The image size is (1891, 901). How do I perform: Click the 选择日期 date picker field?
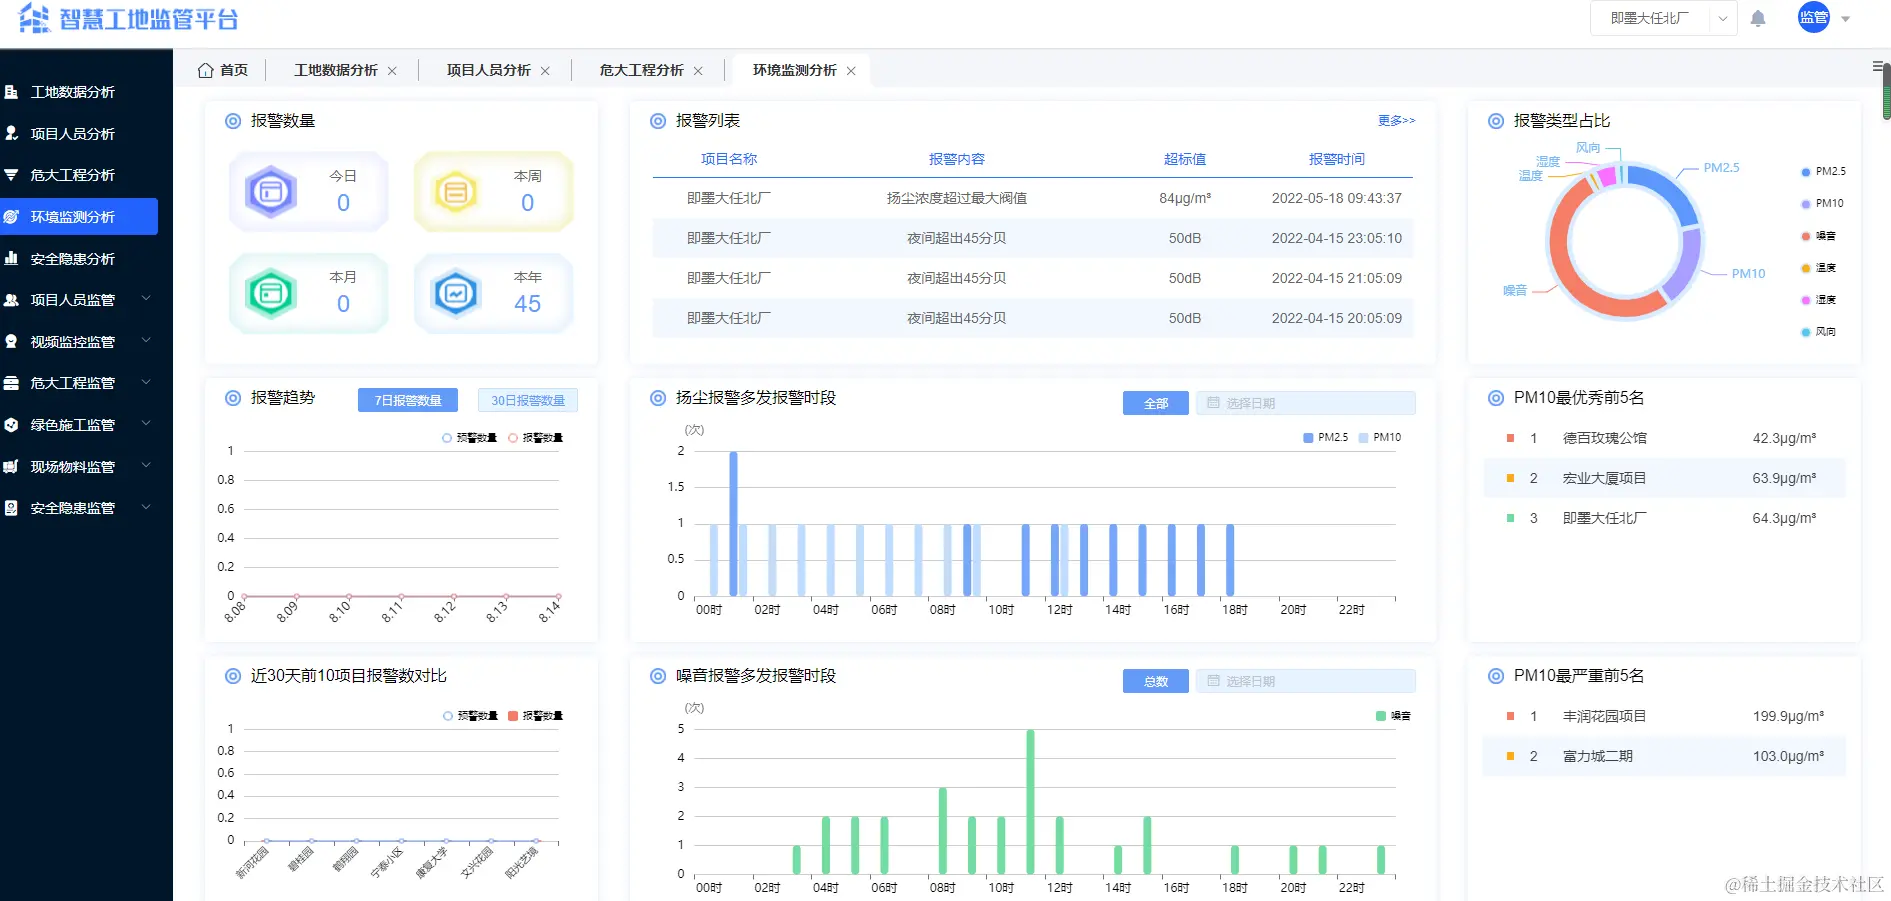click(x=1305, y=402)
